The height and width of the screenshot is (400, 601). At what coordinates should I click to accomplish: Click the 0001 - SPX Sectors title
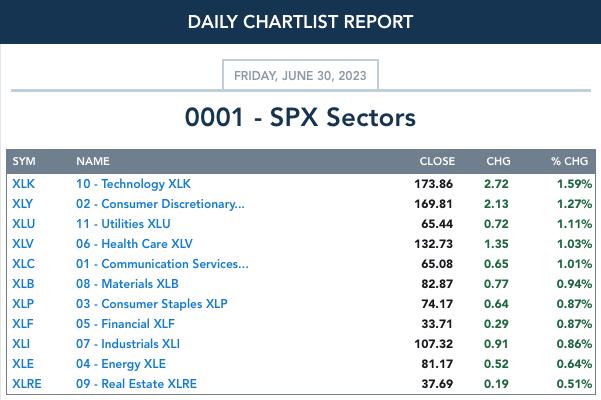pyautogui.click(x=300, y=117)
